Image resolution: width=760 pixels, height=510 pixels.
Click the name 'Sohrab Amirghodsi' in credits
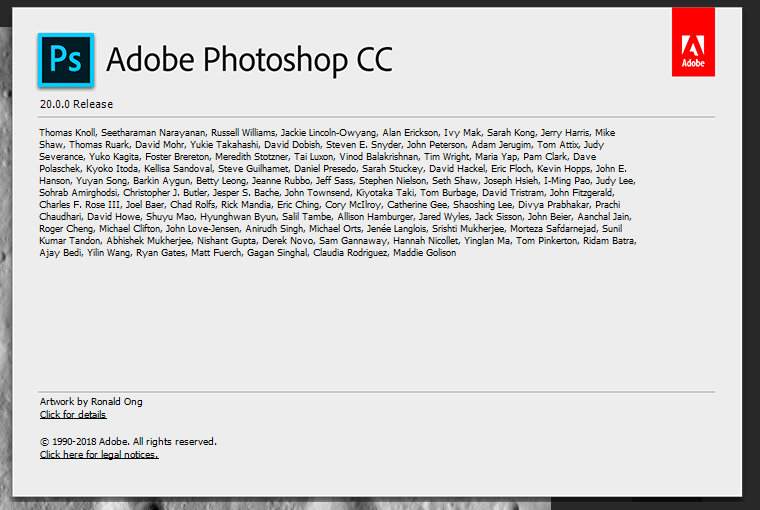point(78,193)
